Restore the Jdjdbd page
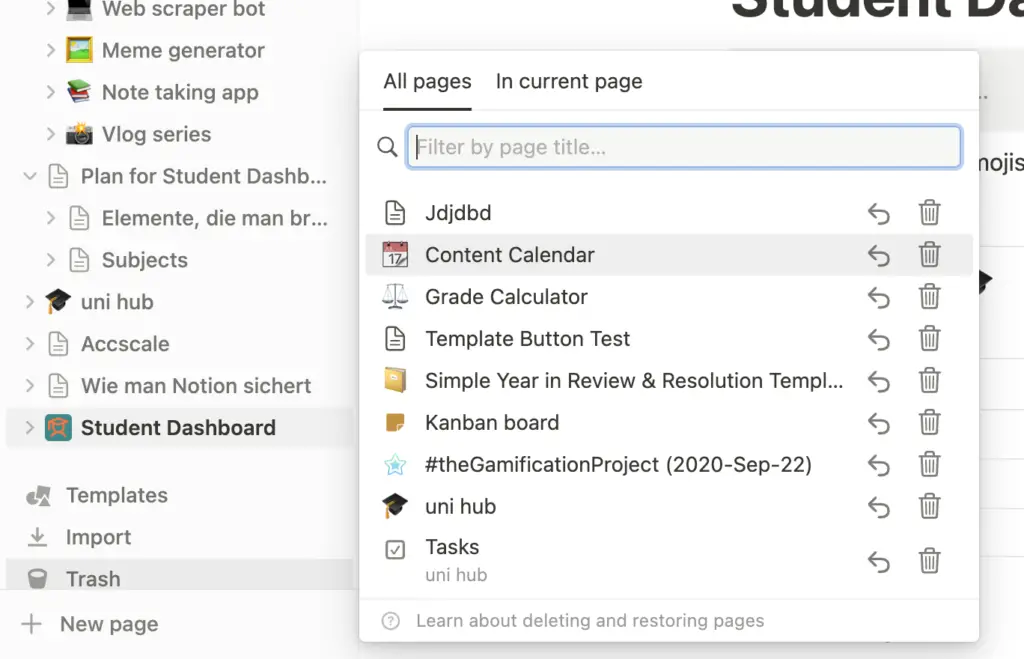This screenshot has height=659, width=1024. pos(879,213)
